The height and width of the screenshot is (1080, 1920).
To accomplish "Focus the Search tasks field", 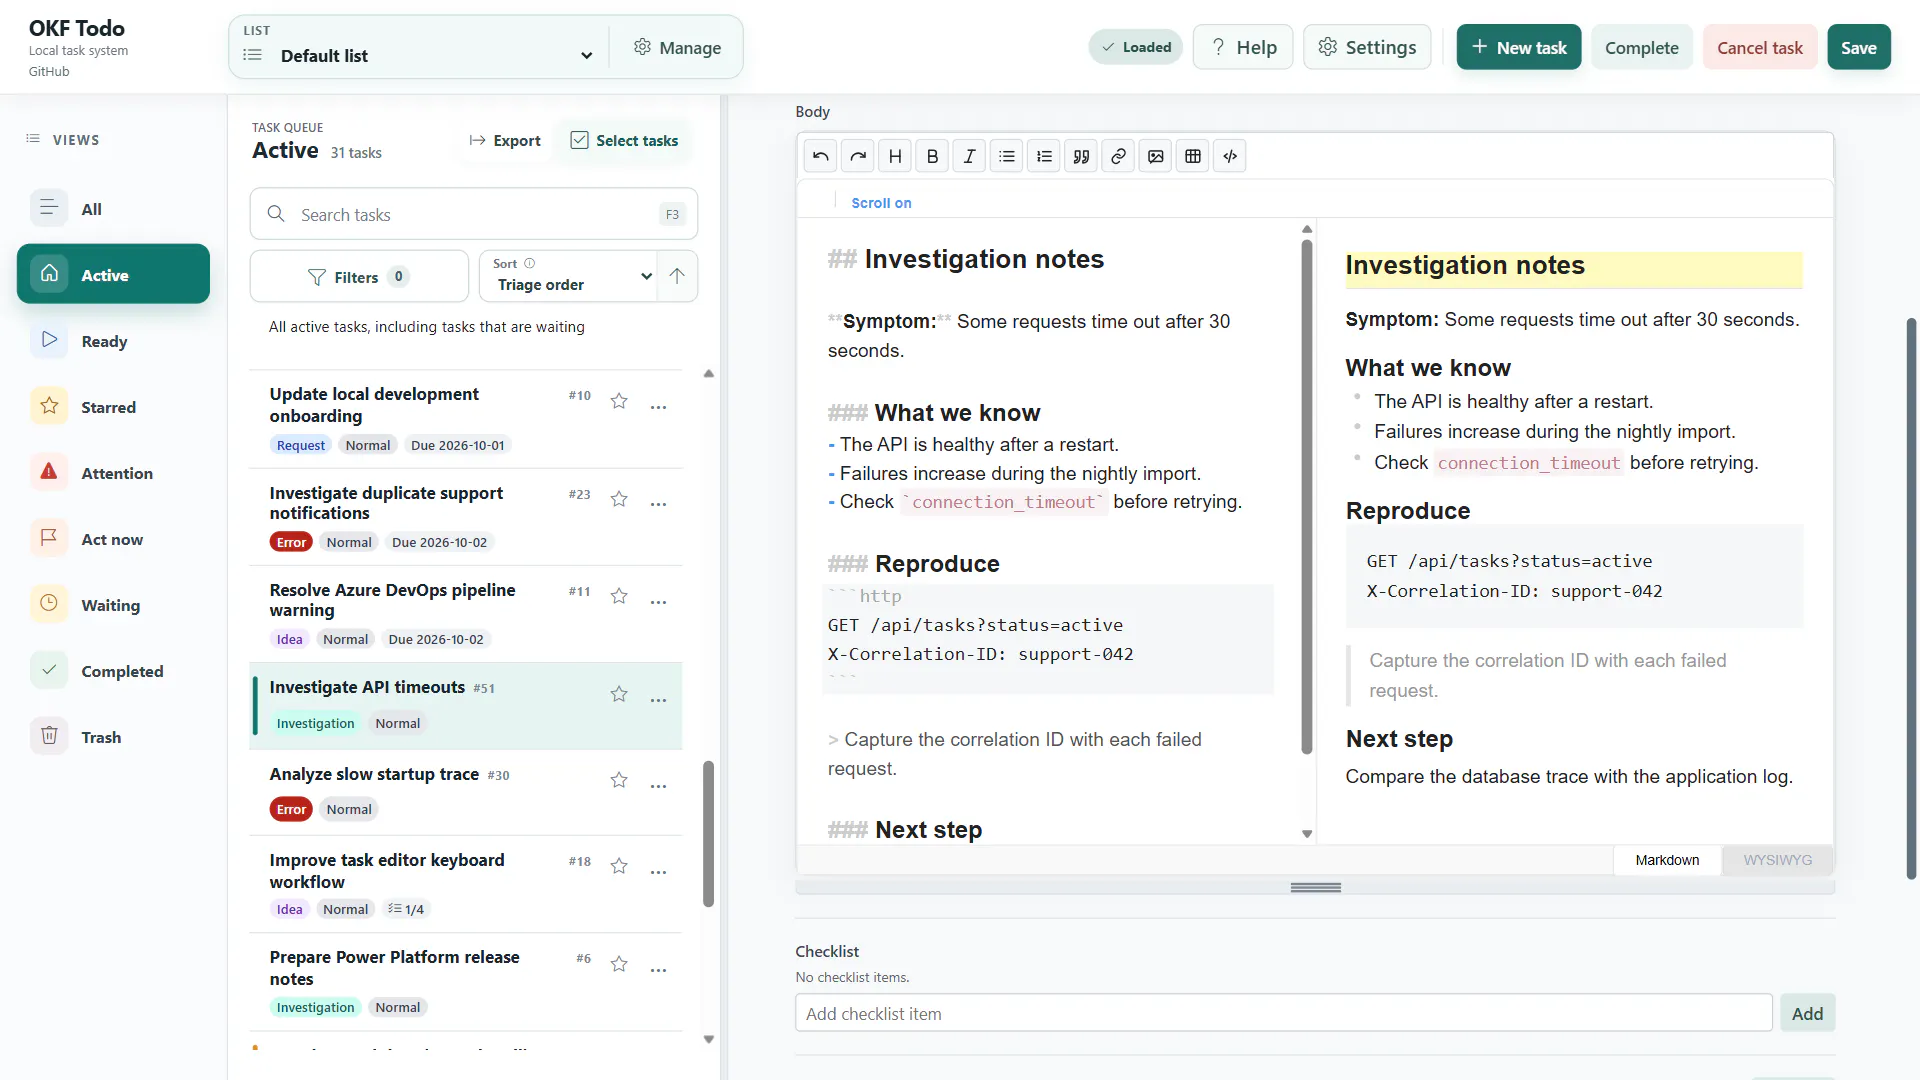I will tap(473, 214).
